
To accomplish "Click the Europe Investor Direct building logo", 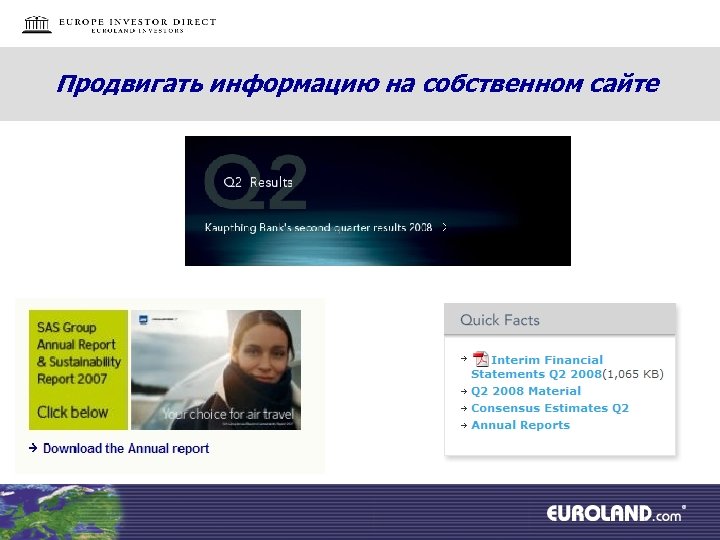I will point(37,24).
